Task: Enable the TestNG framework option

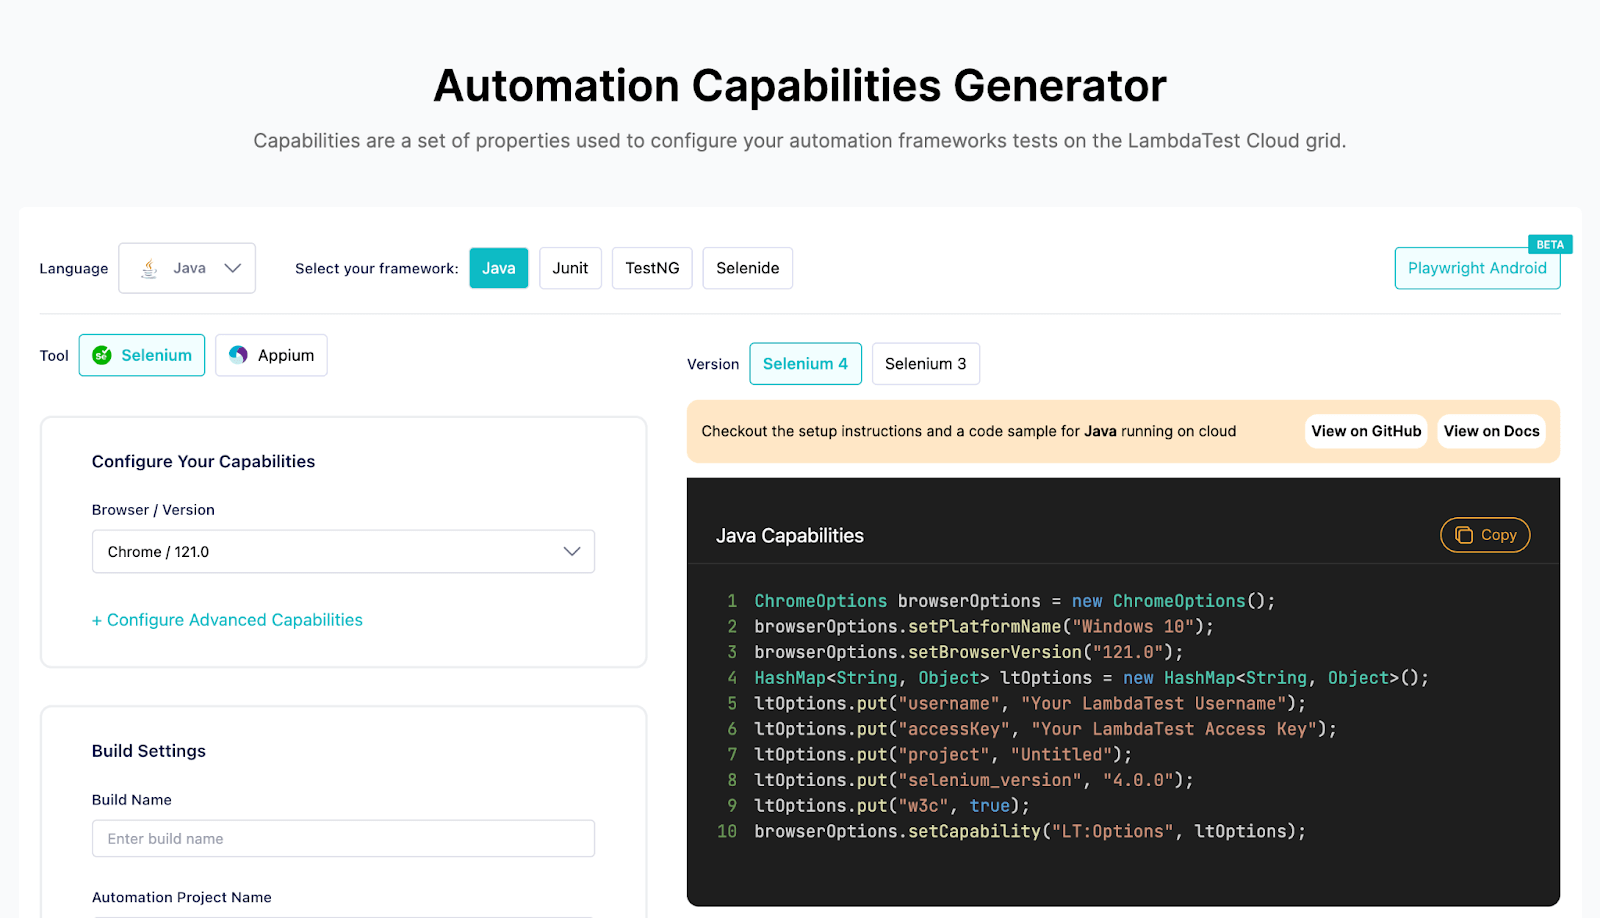Action: [651, 268]
